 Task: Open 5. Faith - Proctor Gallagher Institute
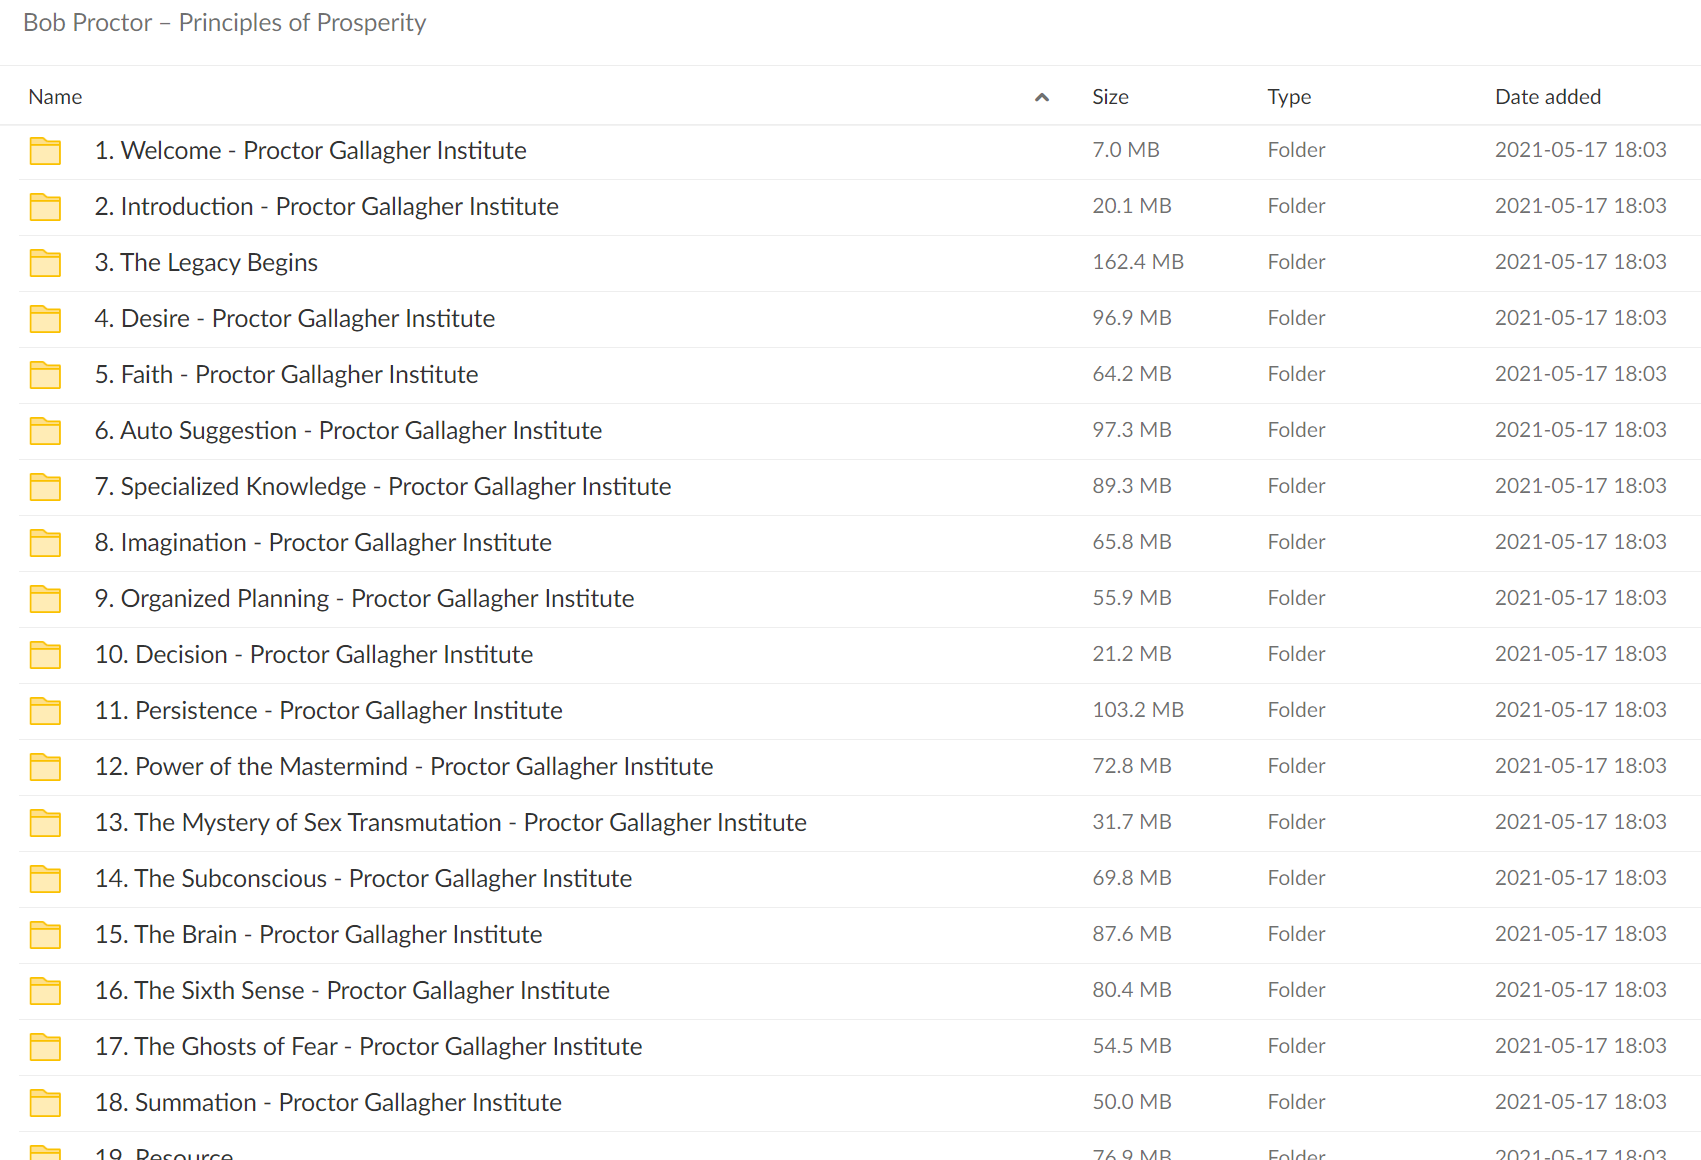point(286,374)
